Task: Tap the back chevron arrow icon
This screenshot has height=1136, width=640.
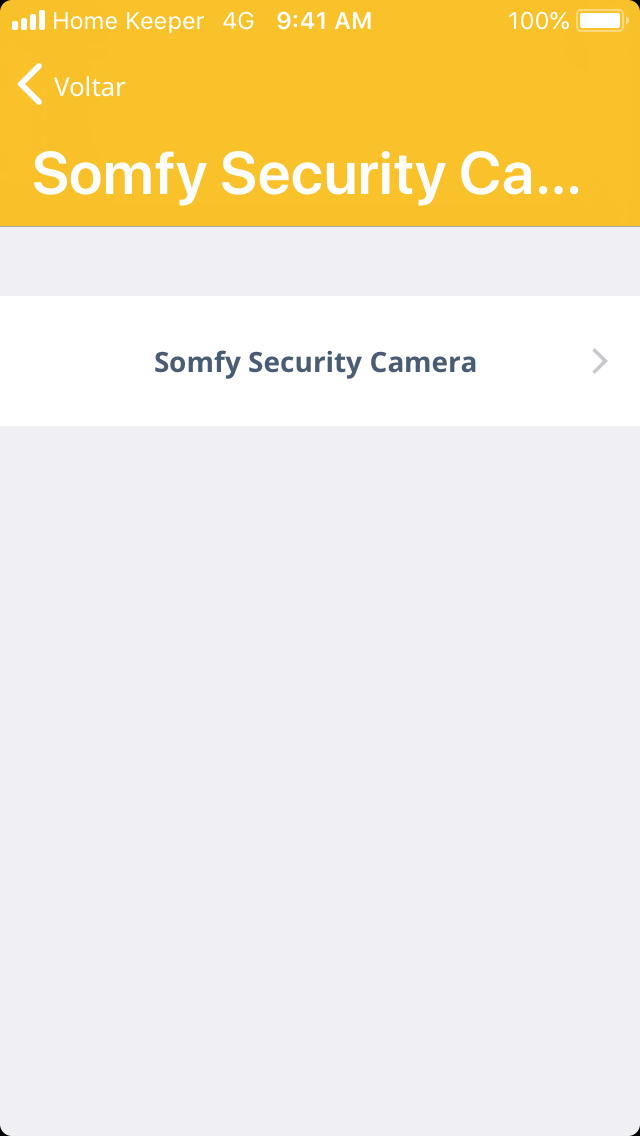Action: point(30,85)
